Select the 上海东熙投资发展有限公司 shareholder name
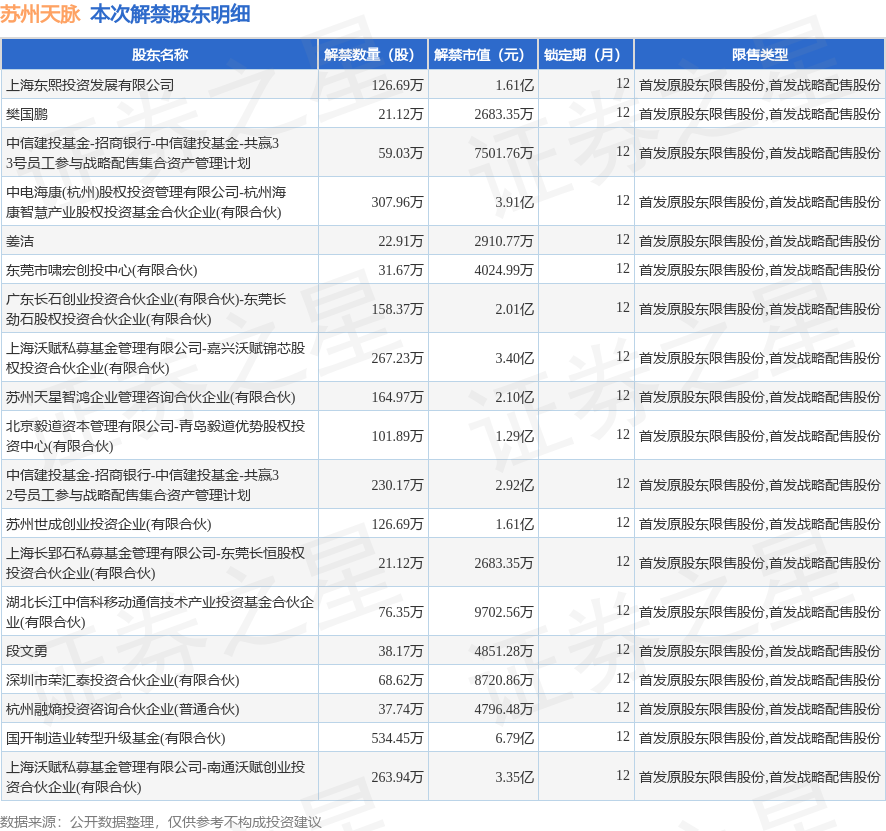 pyautogui.click(x=90, y=85)
